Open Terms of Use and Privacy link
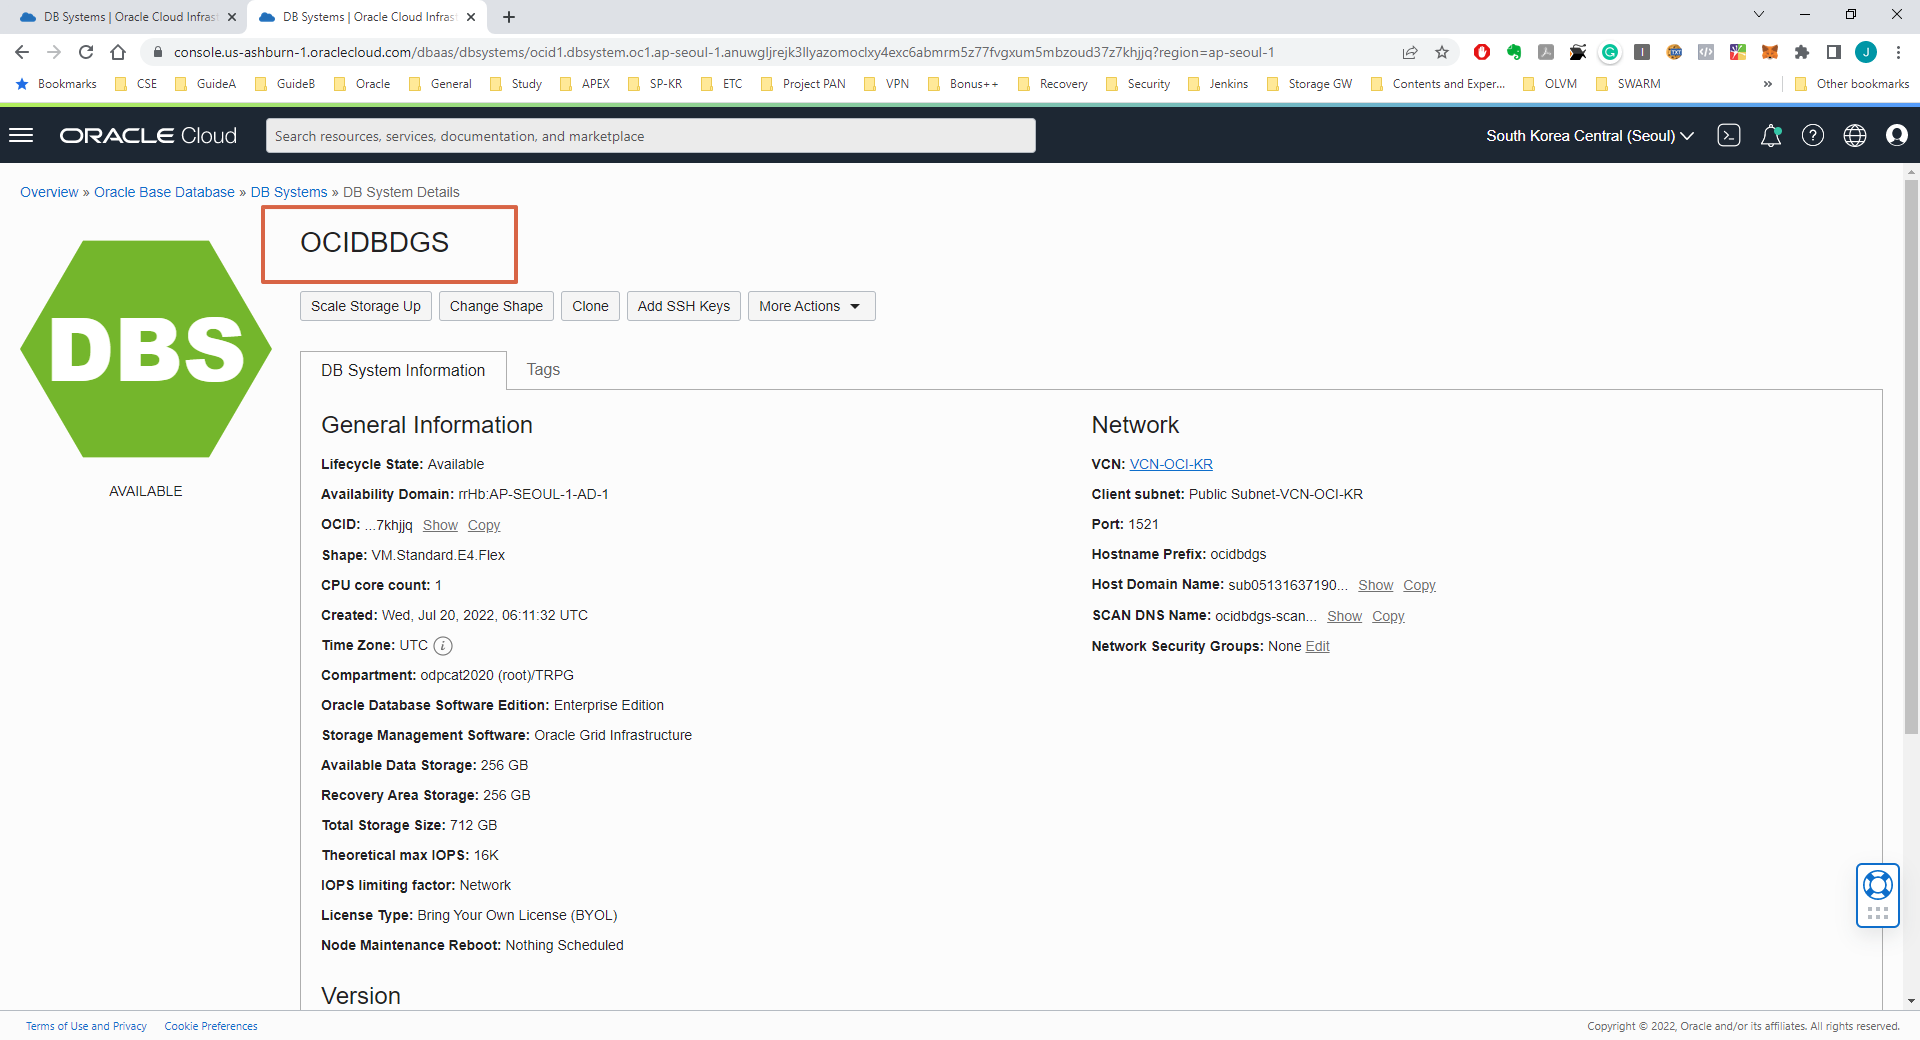Viewport: 1920px width, 1040px height. [x=86, y=1026]
